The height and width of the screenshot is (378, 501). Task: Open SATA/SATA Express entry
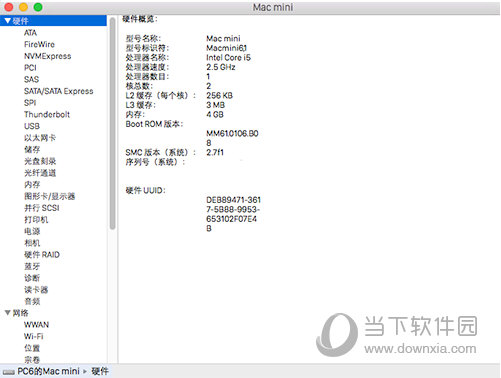click(59, 91)
